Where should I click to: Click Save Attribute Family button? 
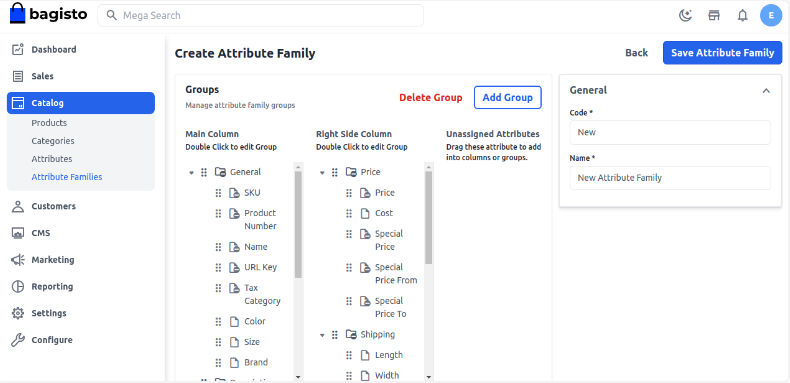[722, 53]
